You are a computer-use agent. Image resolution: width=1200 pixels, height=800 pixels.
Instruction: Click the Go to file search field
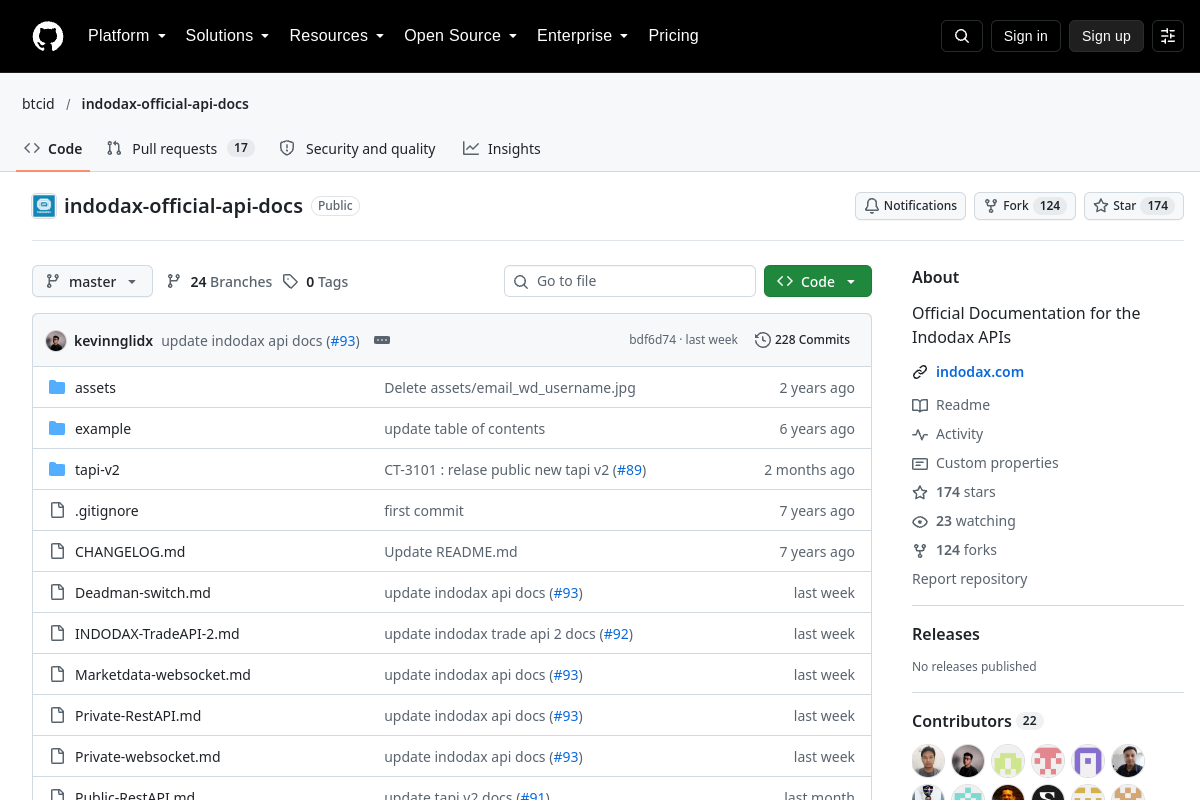coord(630,281)
